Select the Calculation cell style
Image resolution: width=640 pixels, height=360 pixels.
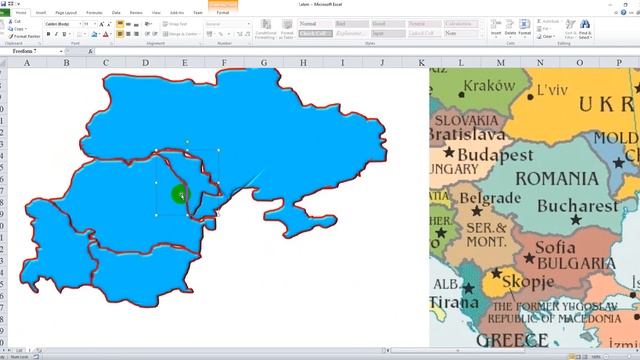coord(462,24)
